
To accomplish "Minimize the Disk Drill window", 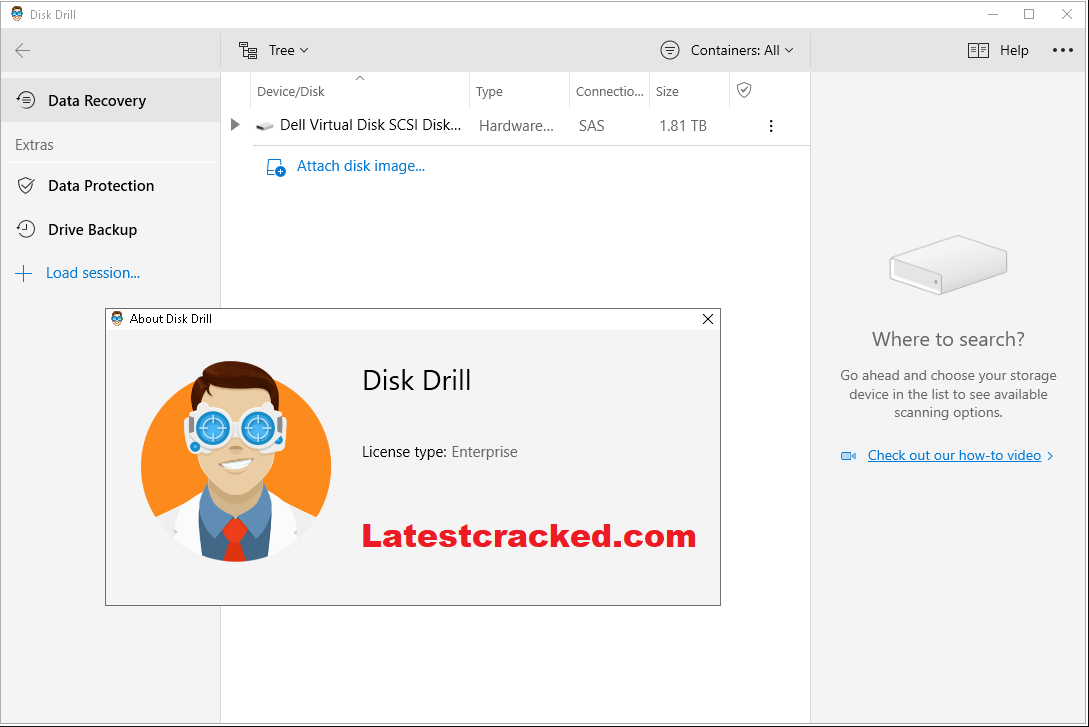I will tap(993, 14).
